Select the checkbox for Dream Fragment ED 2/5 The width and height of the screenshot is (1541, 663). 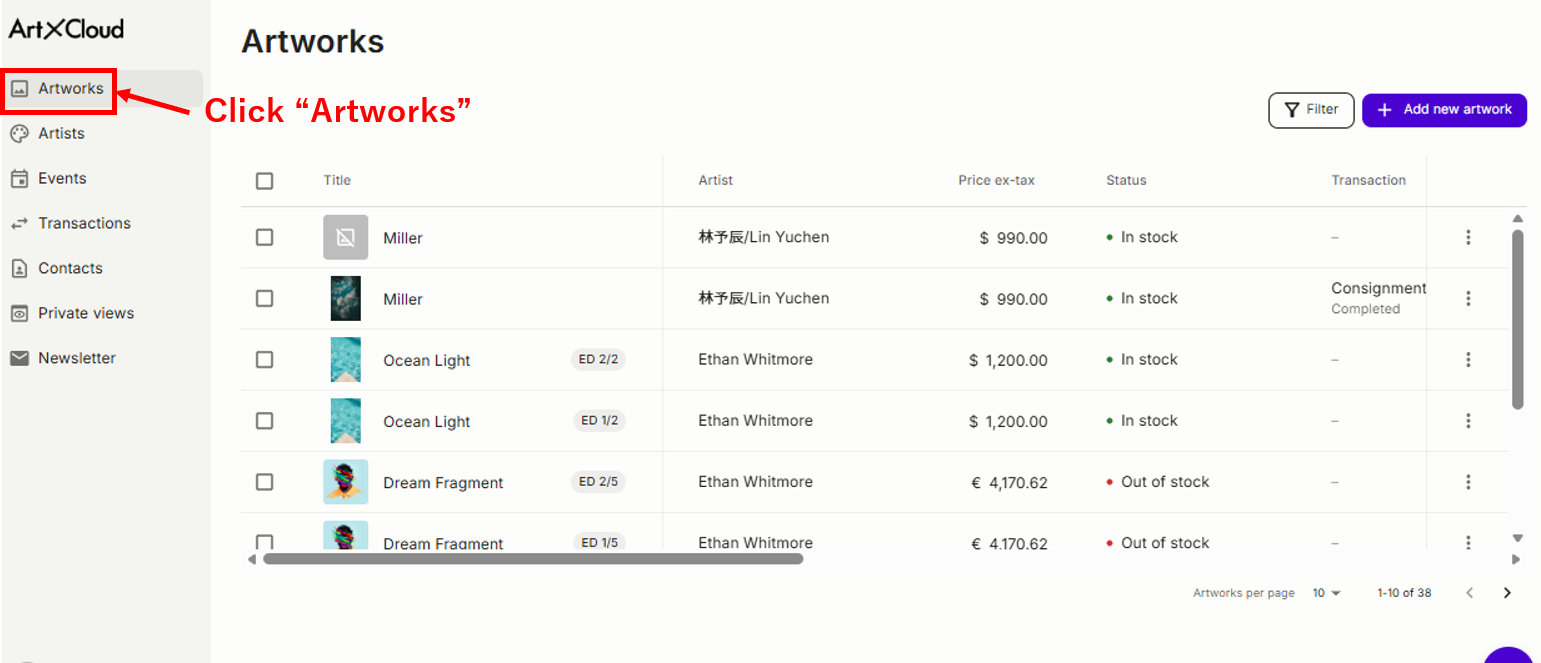[264, 482]
